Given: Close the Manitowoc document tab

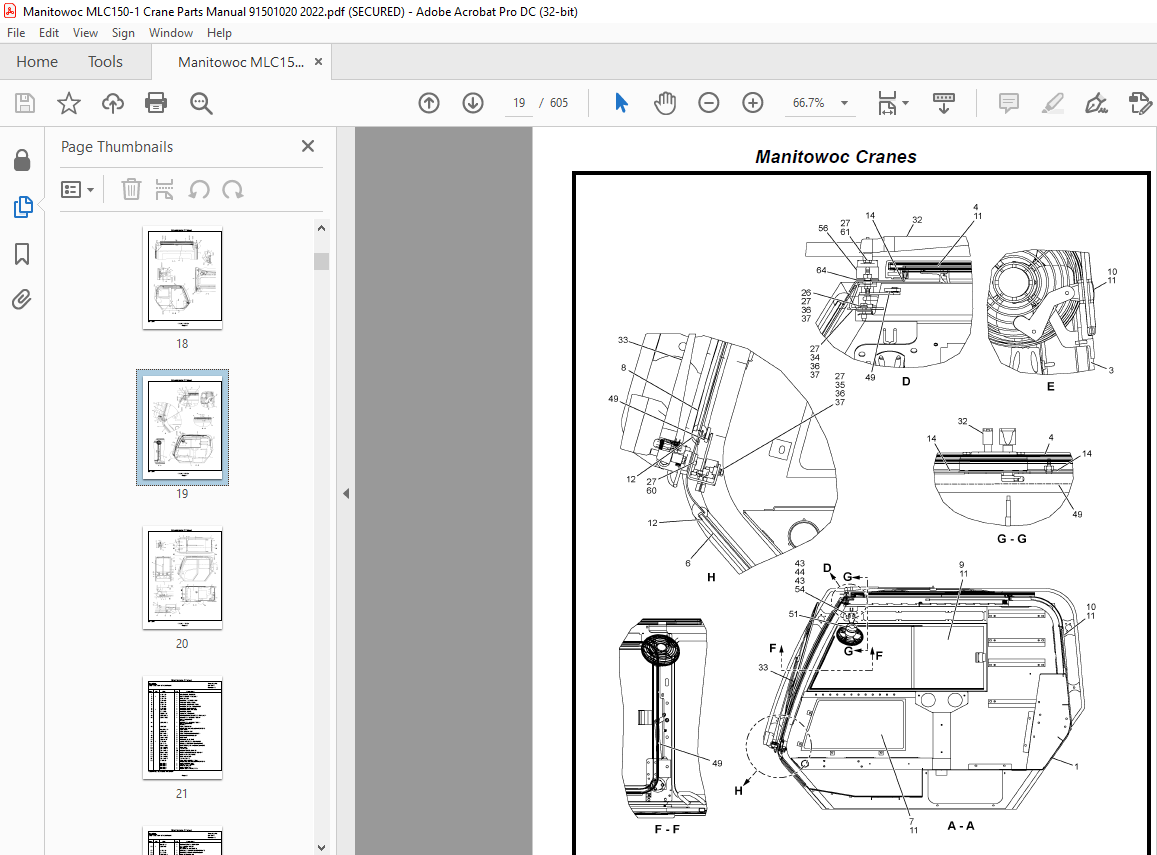Looking at the screenshot, I should click(x=319, y=62).
